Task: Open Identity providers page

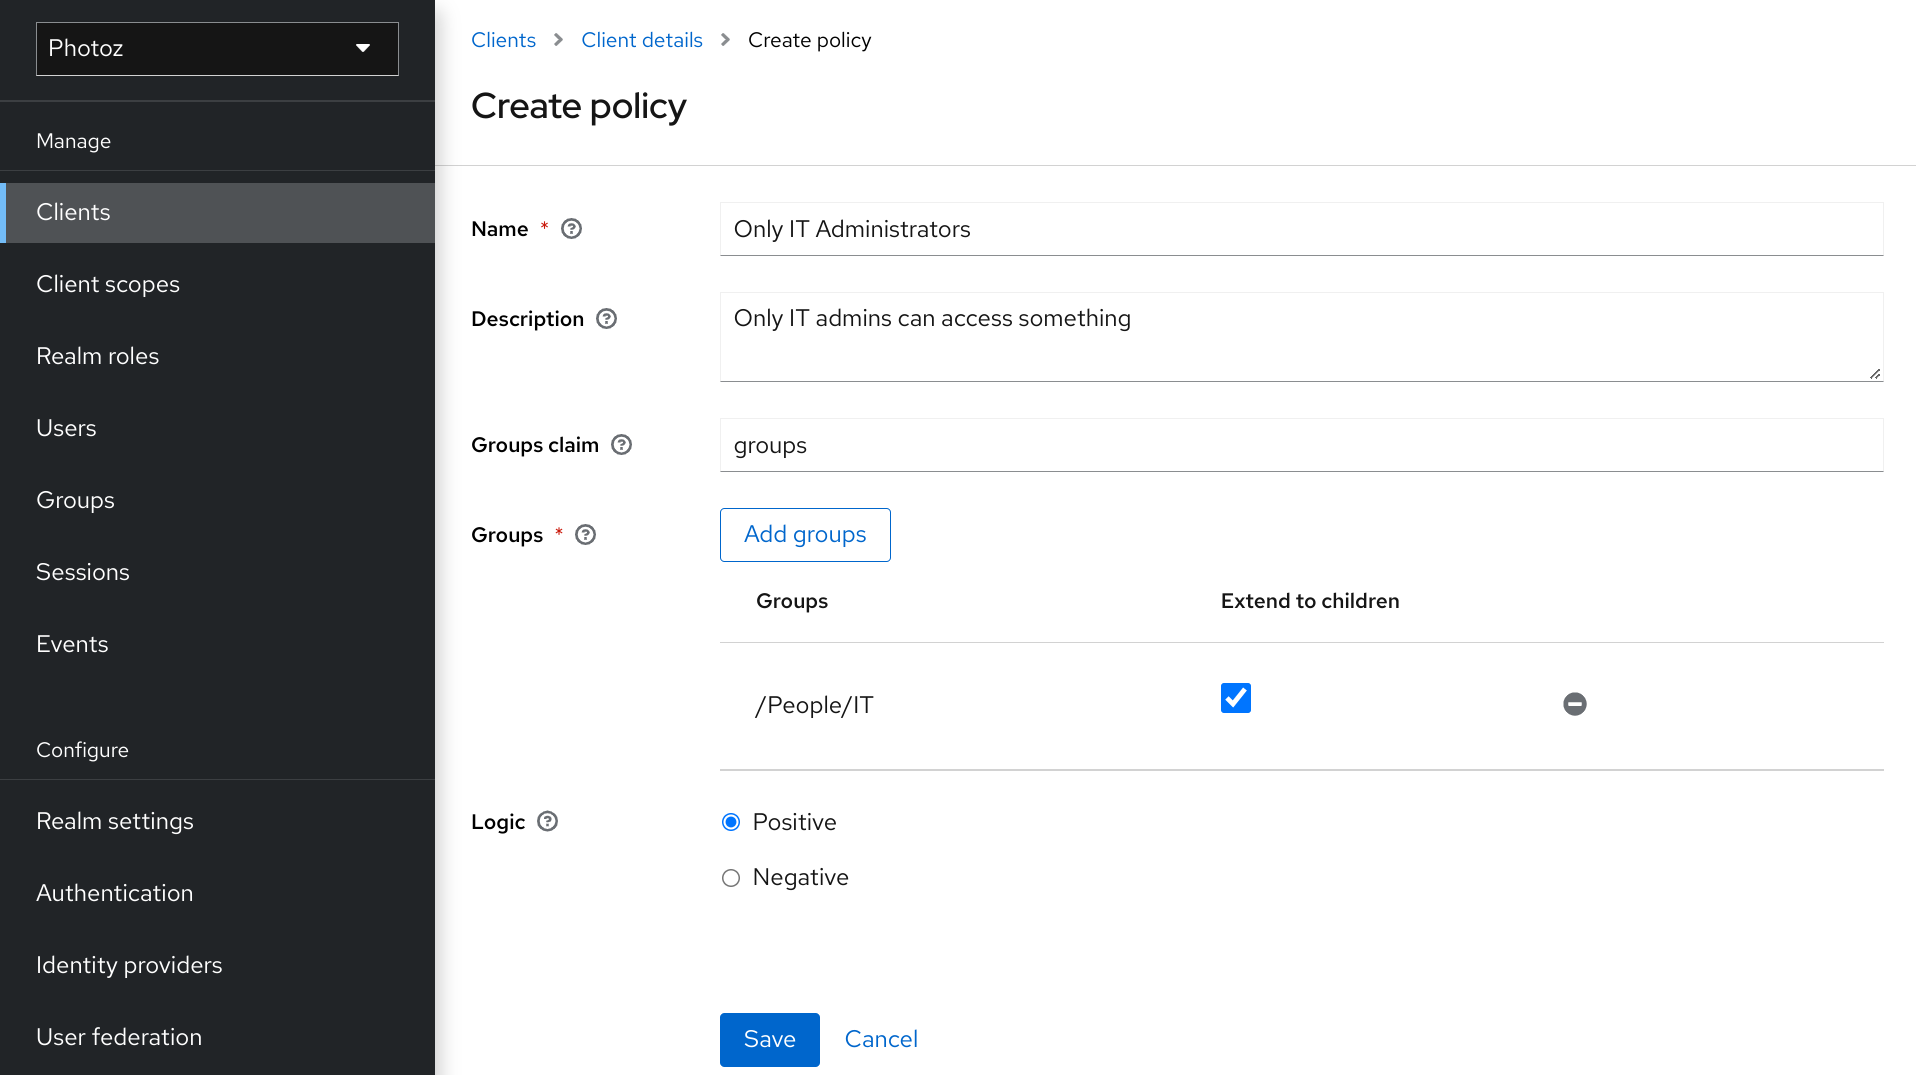Action: click(x=129, y=965)
